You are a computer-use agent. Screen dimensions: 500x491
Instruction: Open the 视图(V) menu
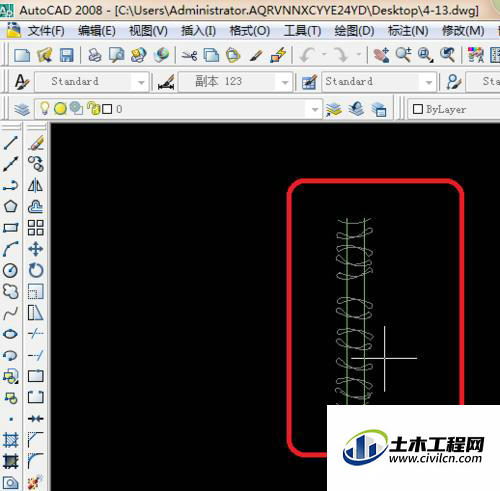(x=148, y=31)
